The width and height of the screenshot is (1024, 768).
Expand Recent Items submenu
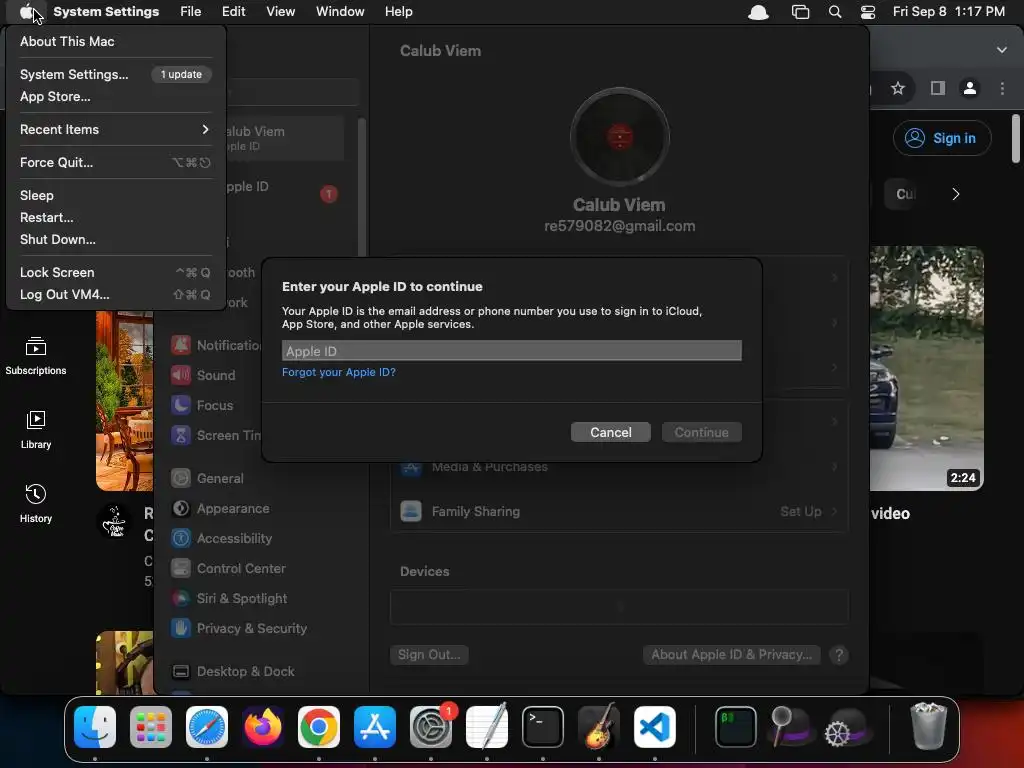coord(114,129)
